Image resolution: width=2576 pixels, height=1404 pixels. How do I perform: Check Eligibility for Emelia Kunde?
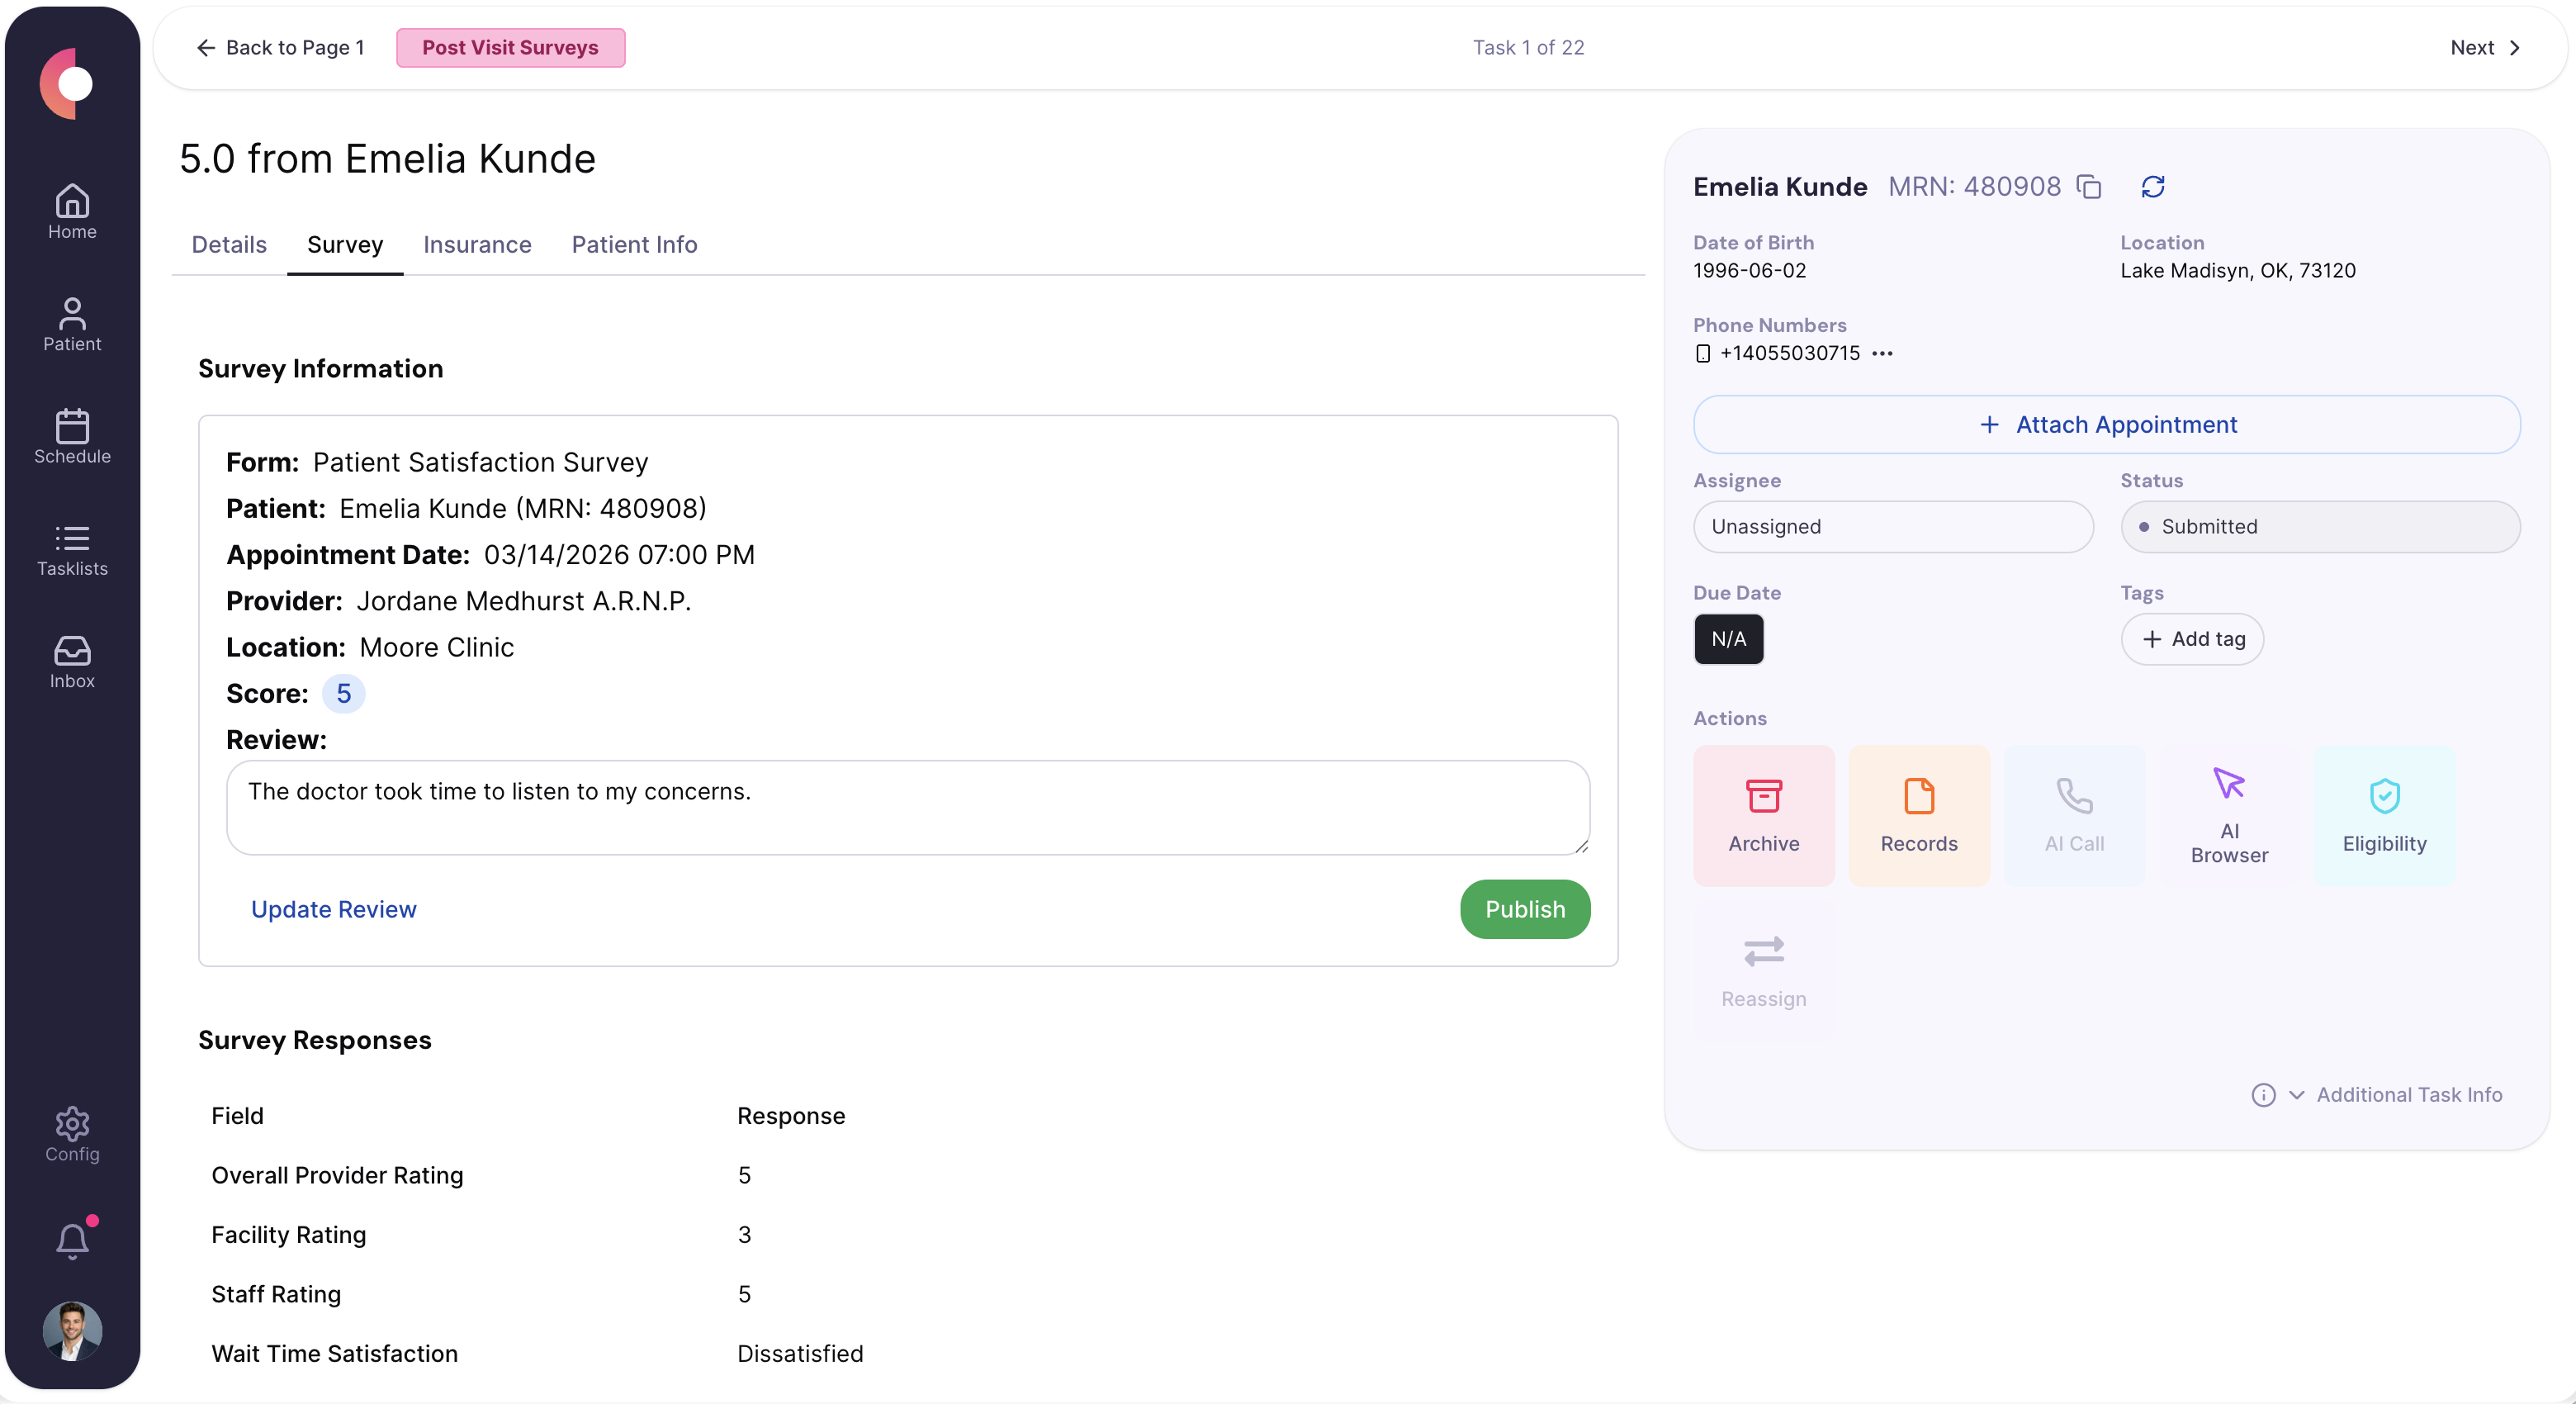click(x=2384, y=815)
